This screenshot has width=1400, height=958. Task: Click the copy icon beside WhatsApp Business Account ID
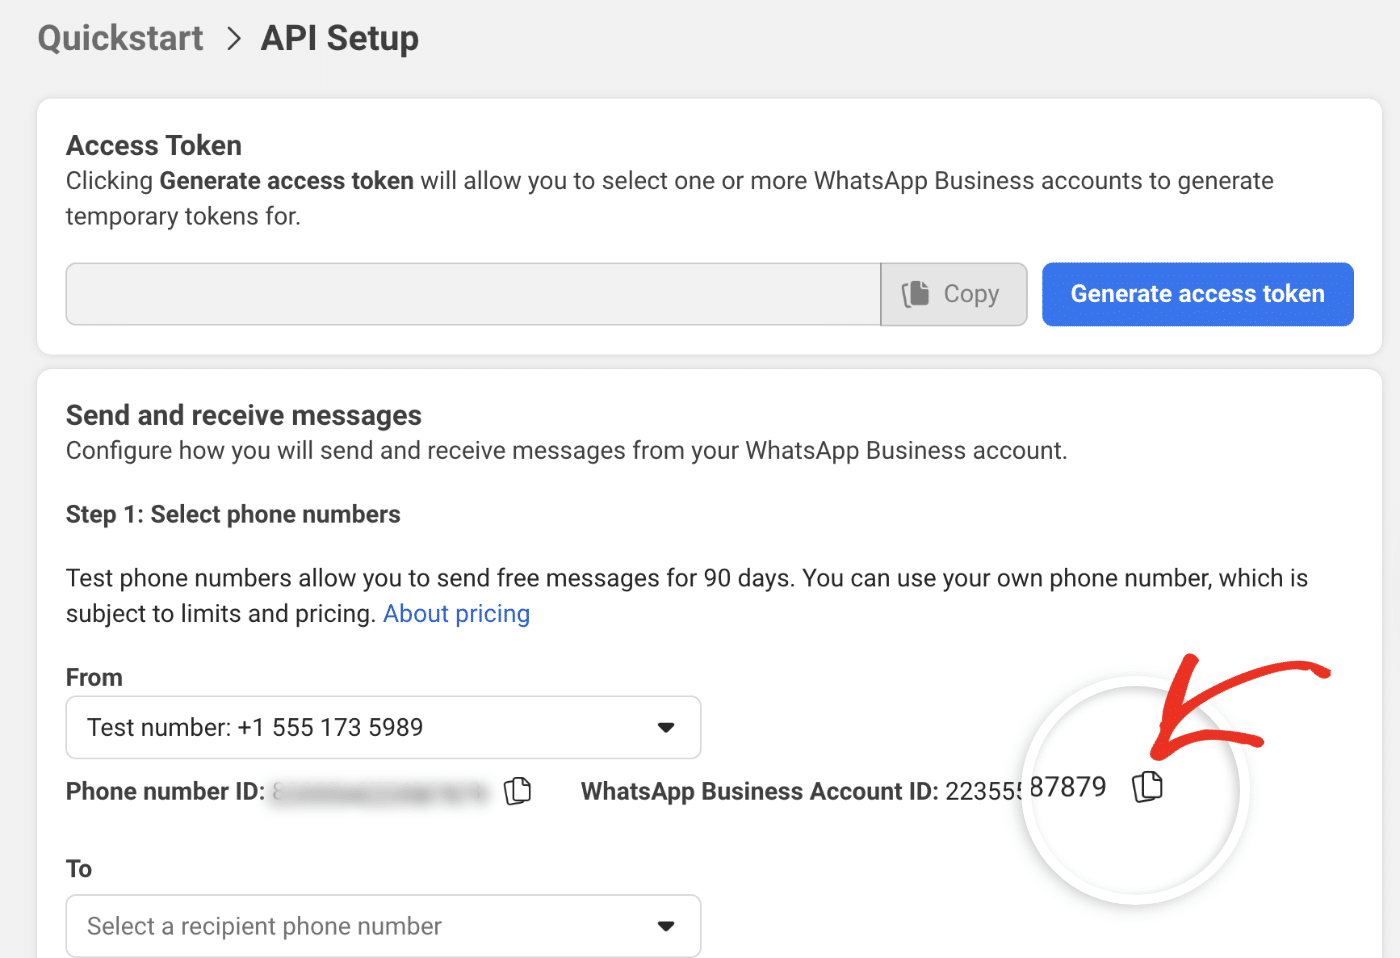tap(1148, 787)
